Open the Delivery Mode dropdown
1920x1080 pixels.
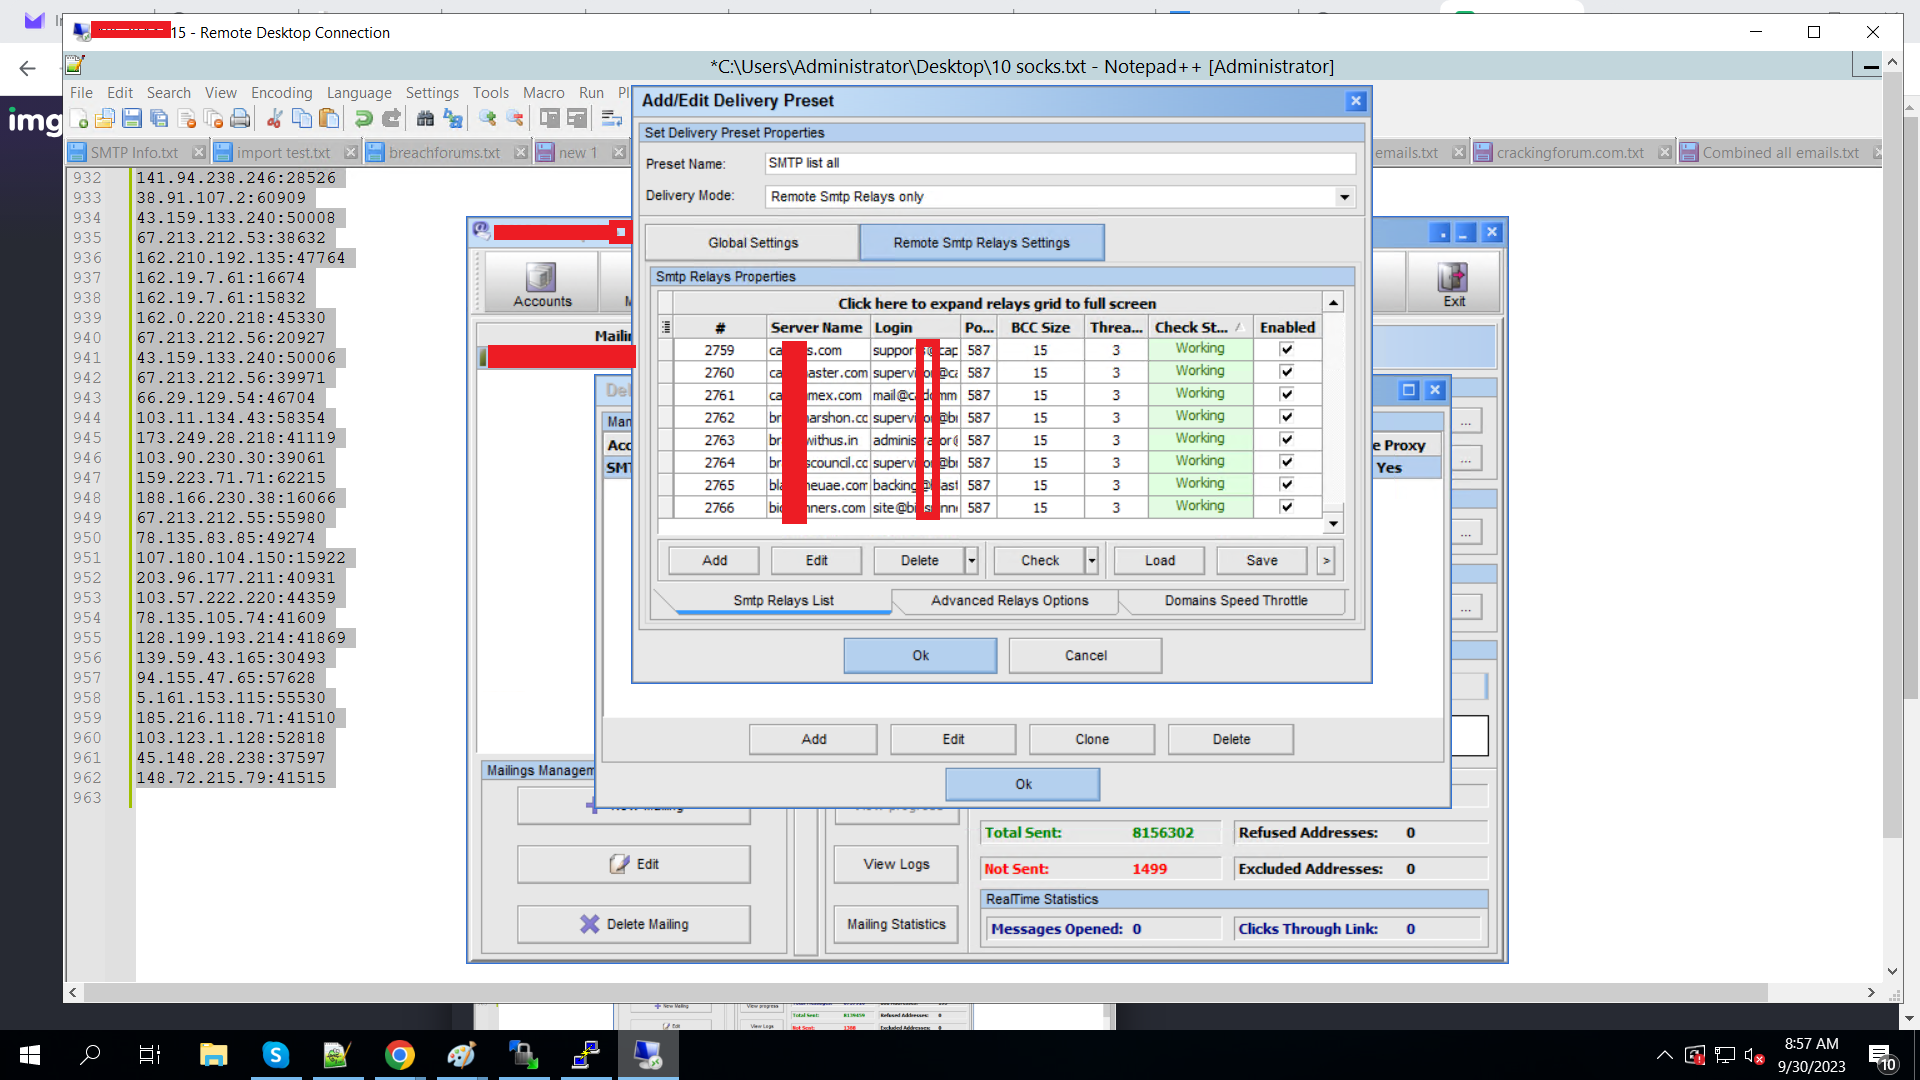[1344, 197]
